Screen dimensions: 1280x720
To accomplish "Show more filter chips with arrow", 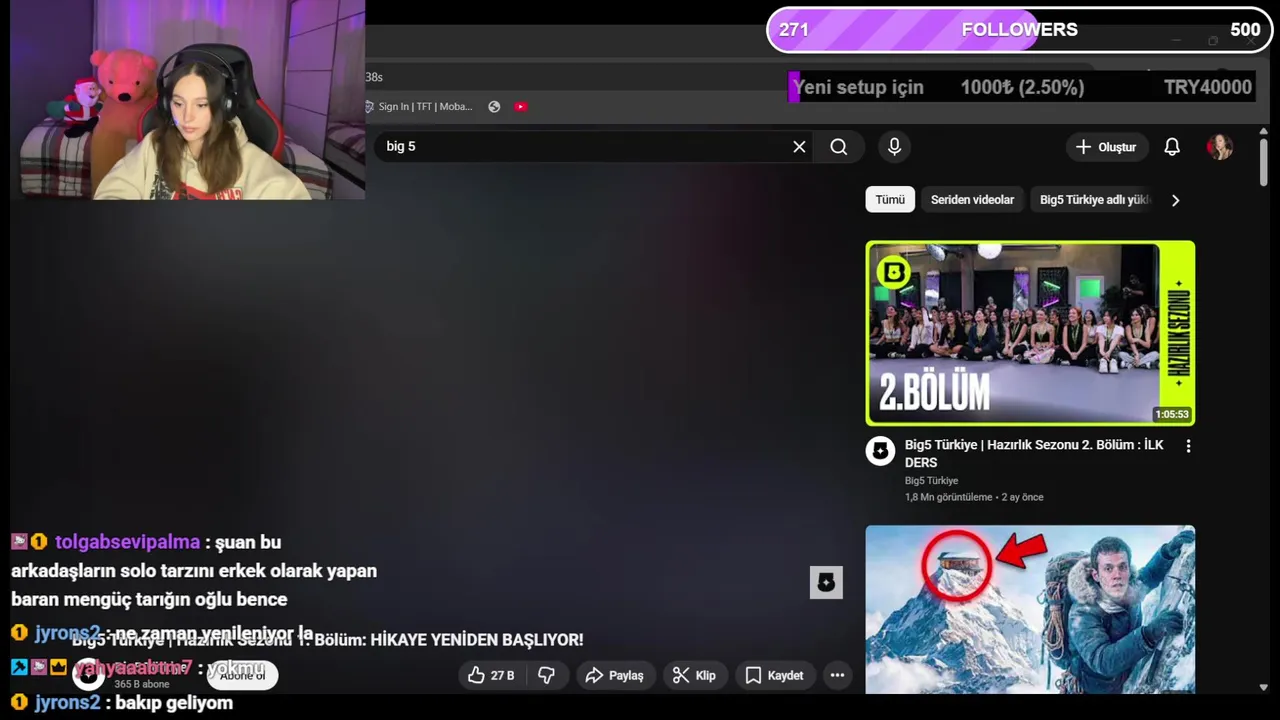I will (1175, 200).
